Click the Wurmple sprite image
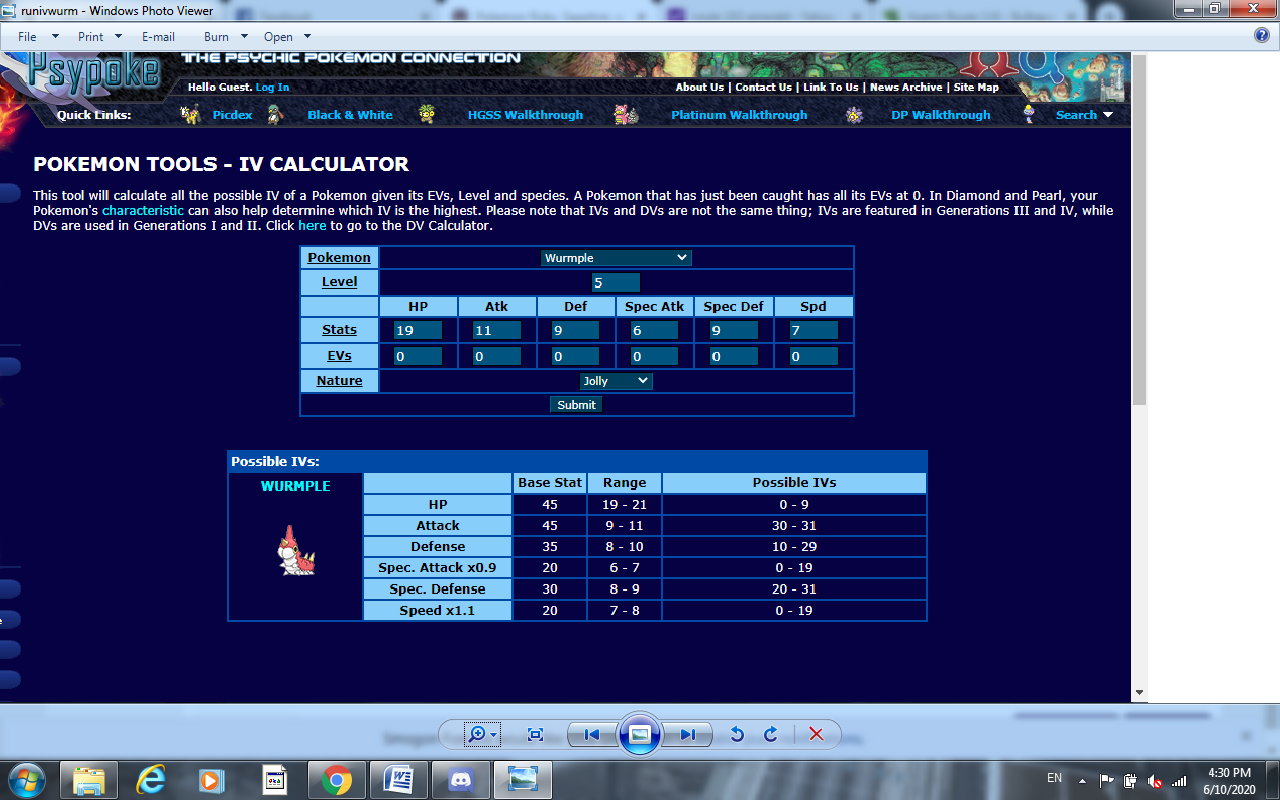Image resolution: width=1280 pixels, height=800 pixels. click(x=294, y=551)
